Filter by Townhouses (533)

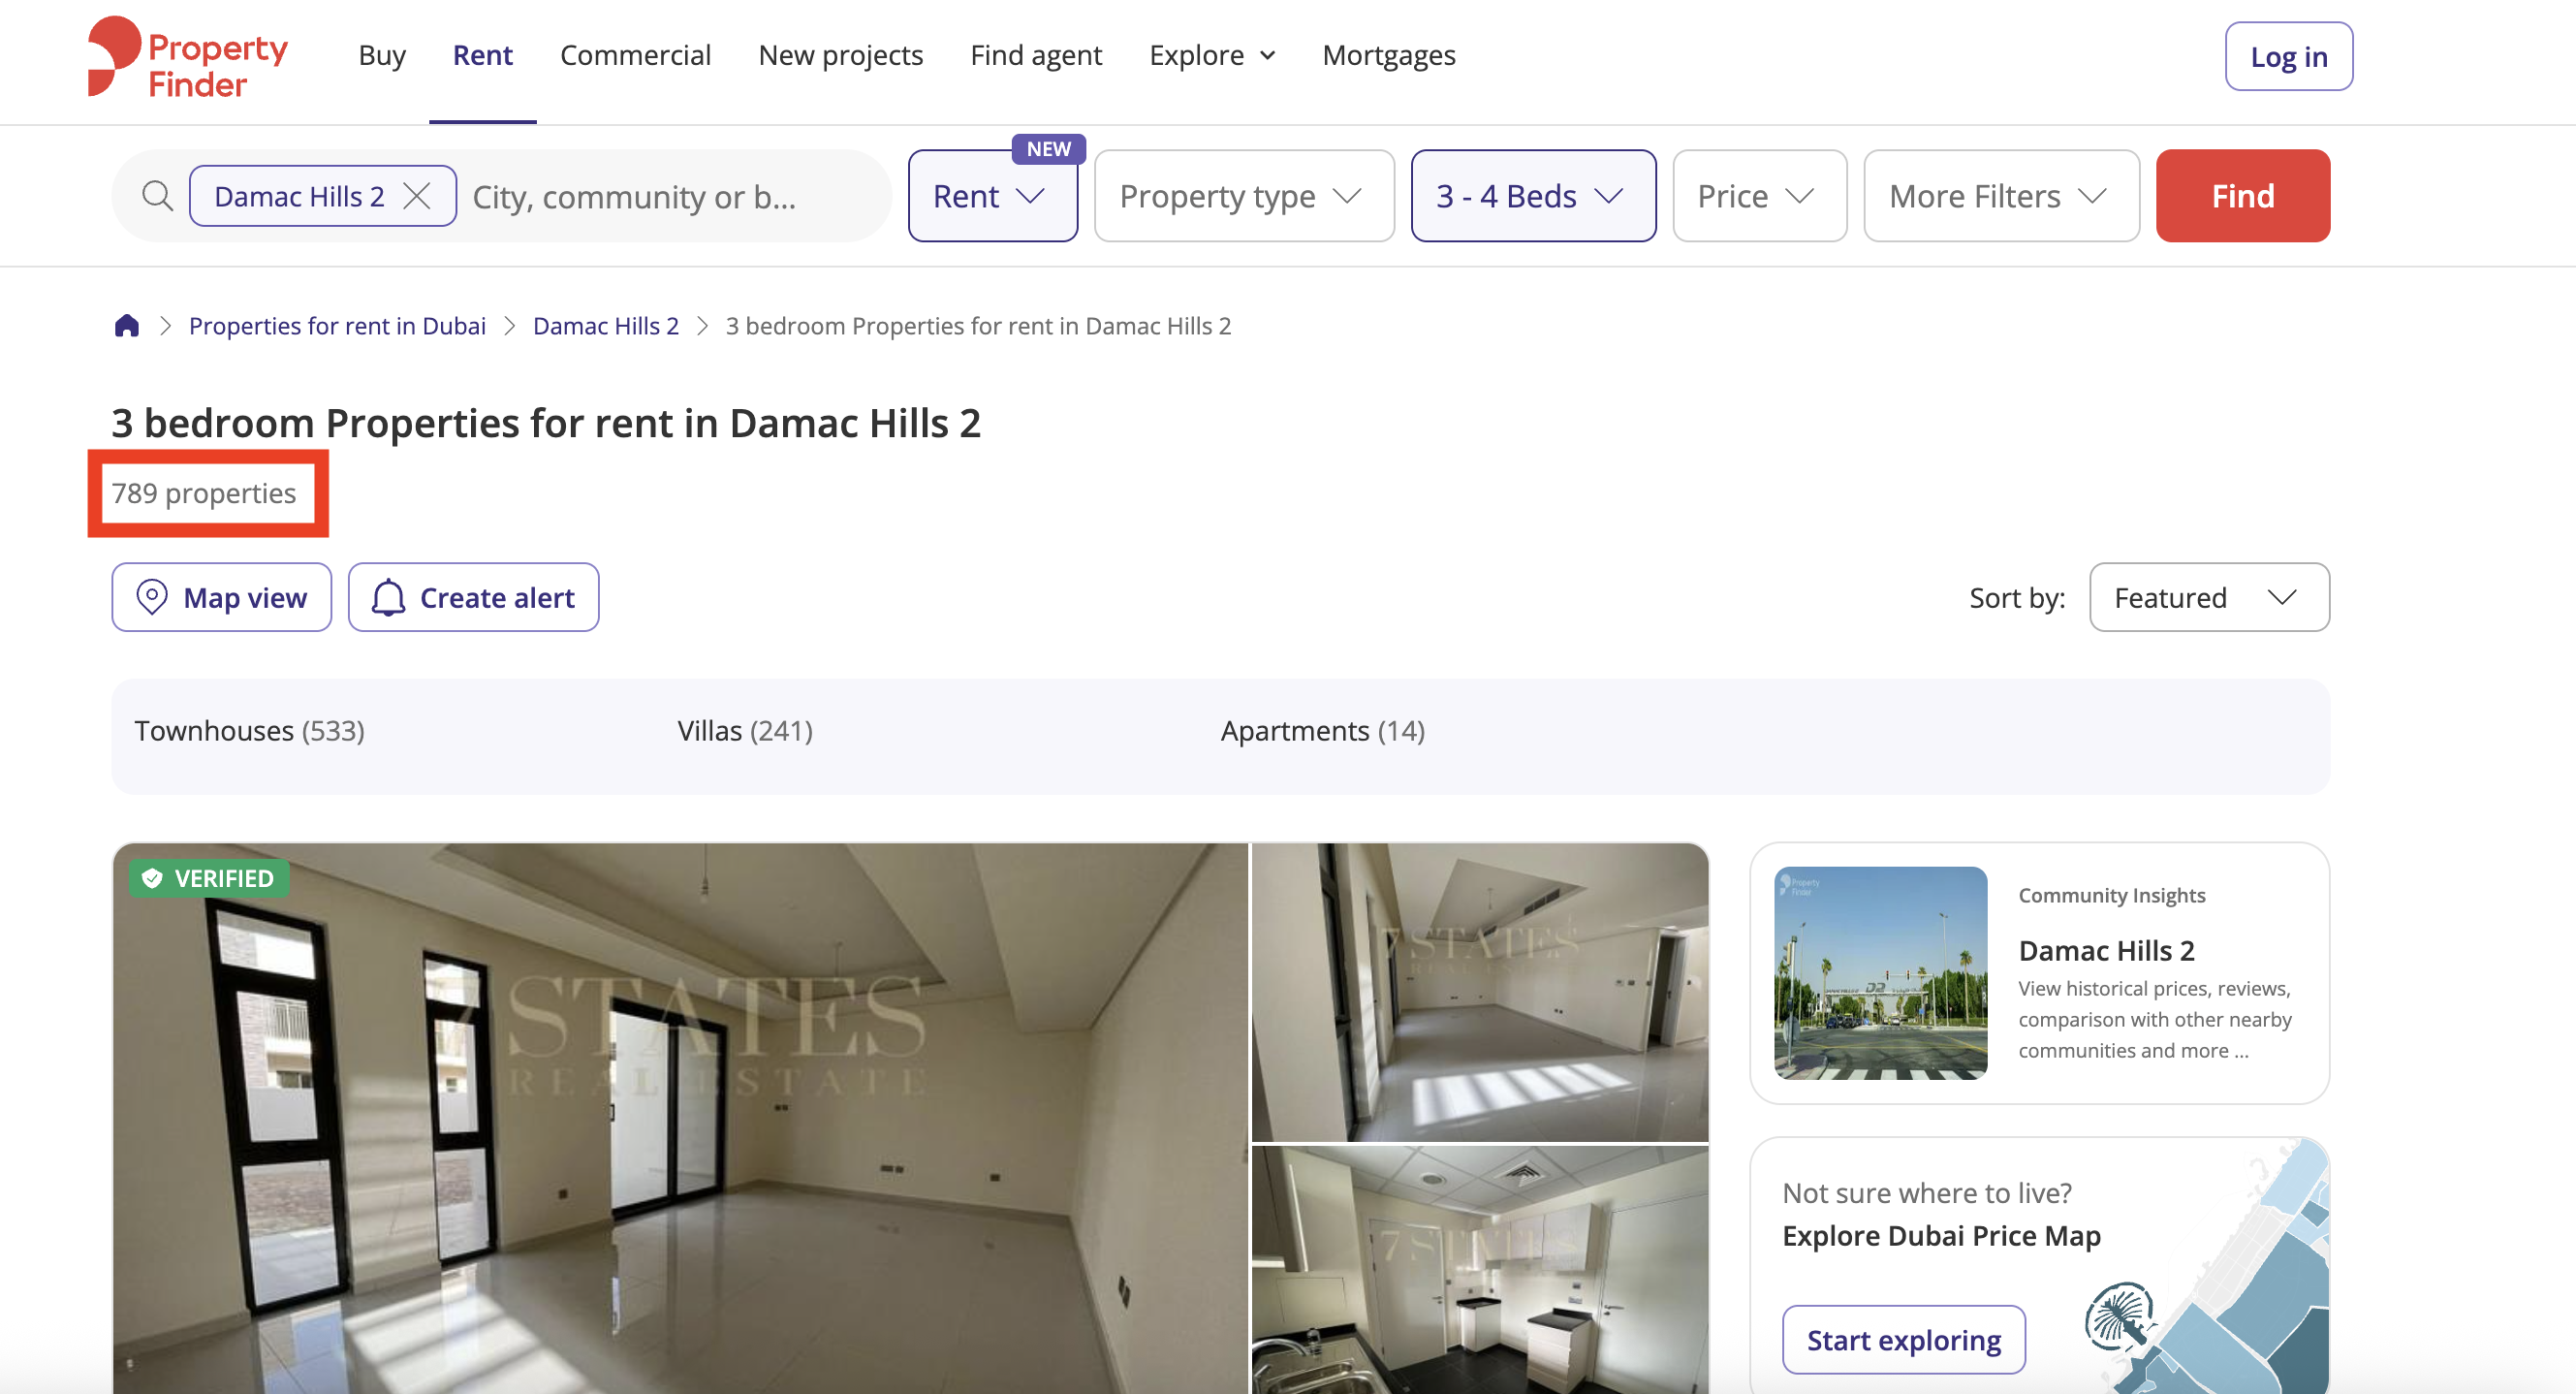pos(250,731)
